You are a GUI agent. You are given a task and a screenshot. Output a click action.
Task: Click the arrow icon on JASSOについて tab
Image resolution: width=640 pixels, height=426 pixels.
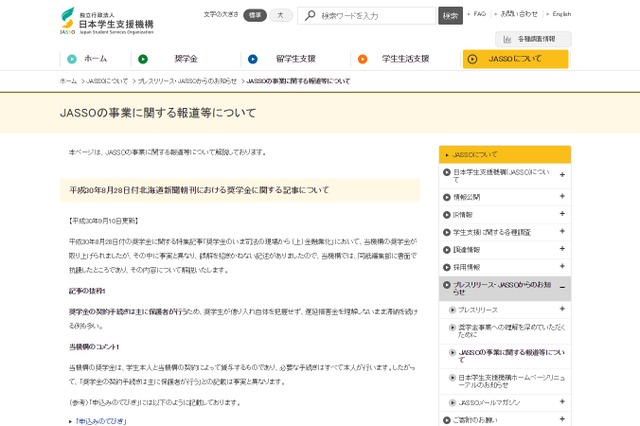(x=472, y=59)
